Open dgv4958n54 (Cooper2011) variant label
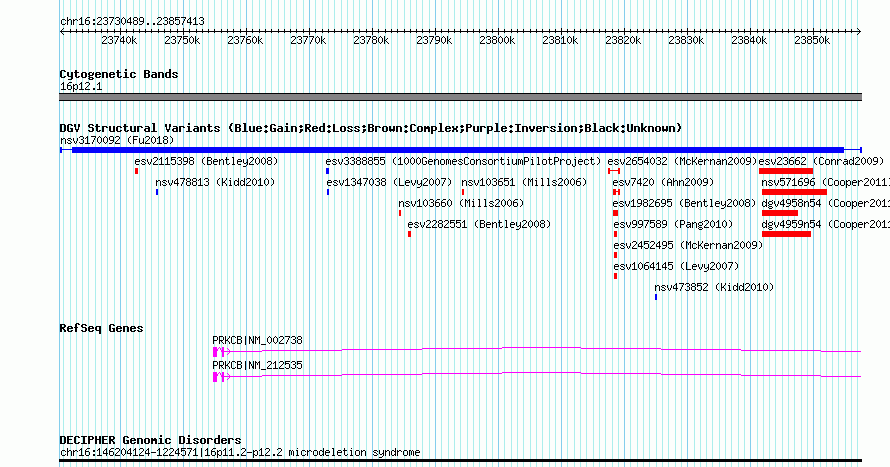The width and height of the screenshot is (890, 467). (x=825, y=203)
